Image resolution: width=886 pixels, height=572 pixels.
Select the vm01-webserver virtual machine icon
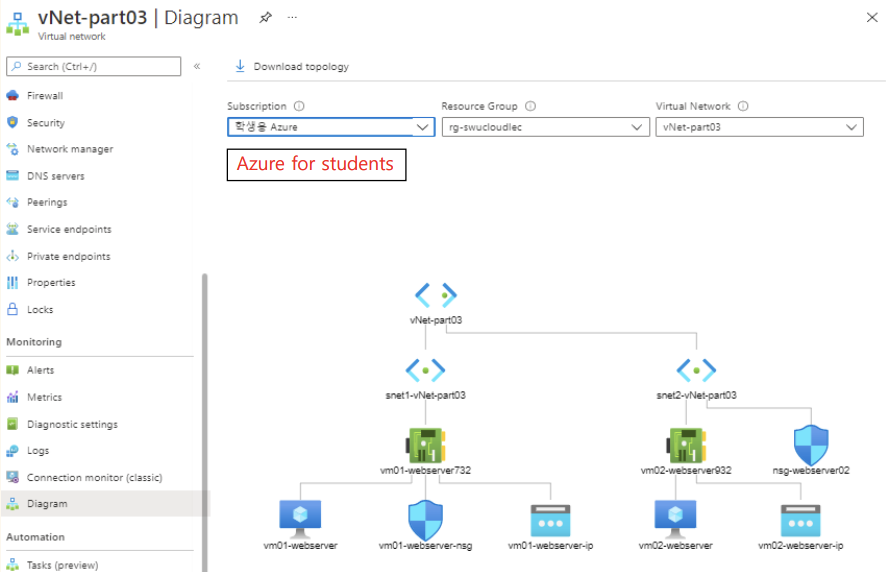click(x=300, y=519)
